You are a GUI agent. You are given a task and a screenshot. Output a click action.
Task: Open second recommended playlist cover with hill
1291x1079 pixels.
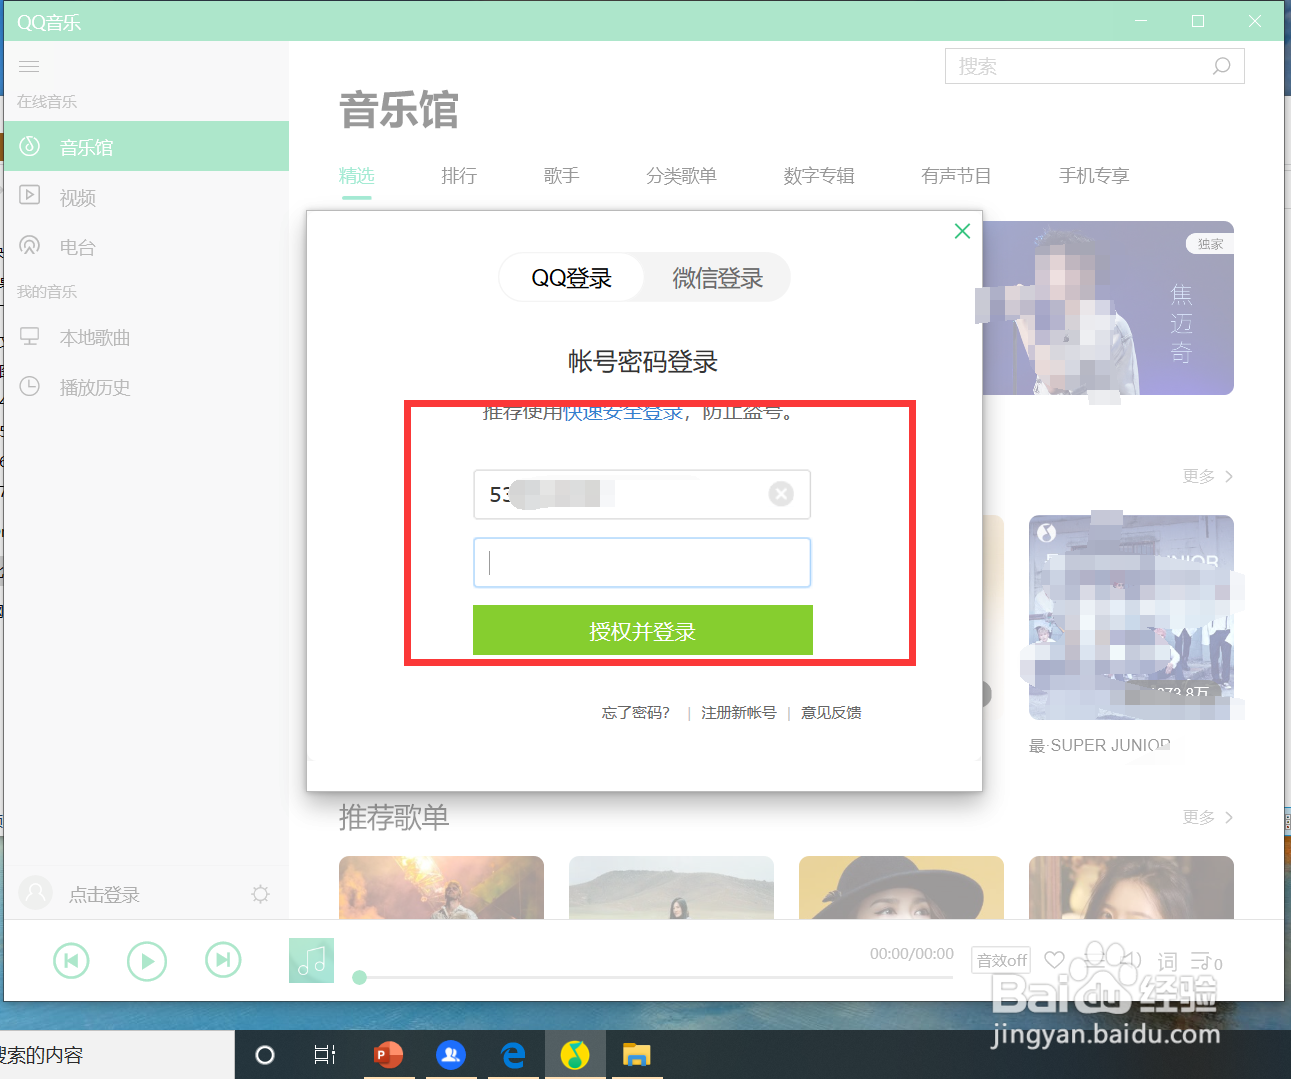click(671, 887)
